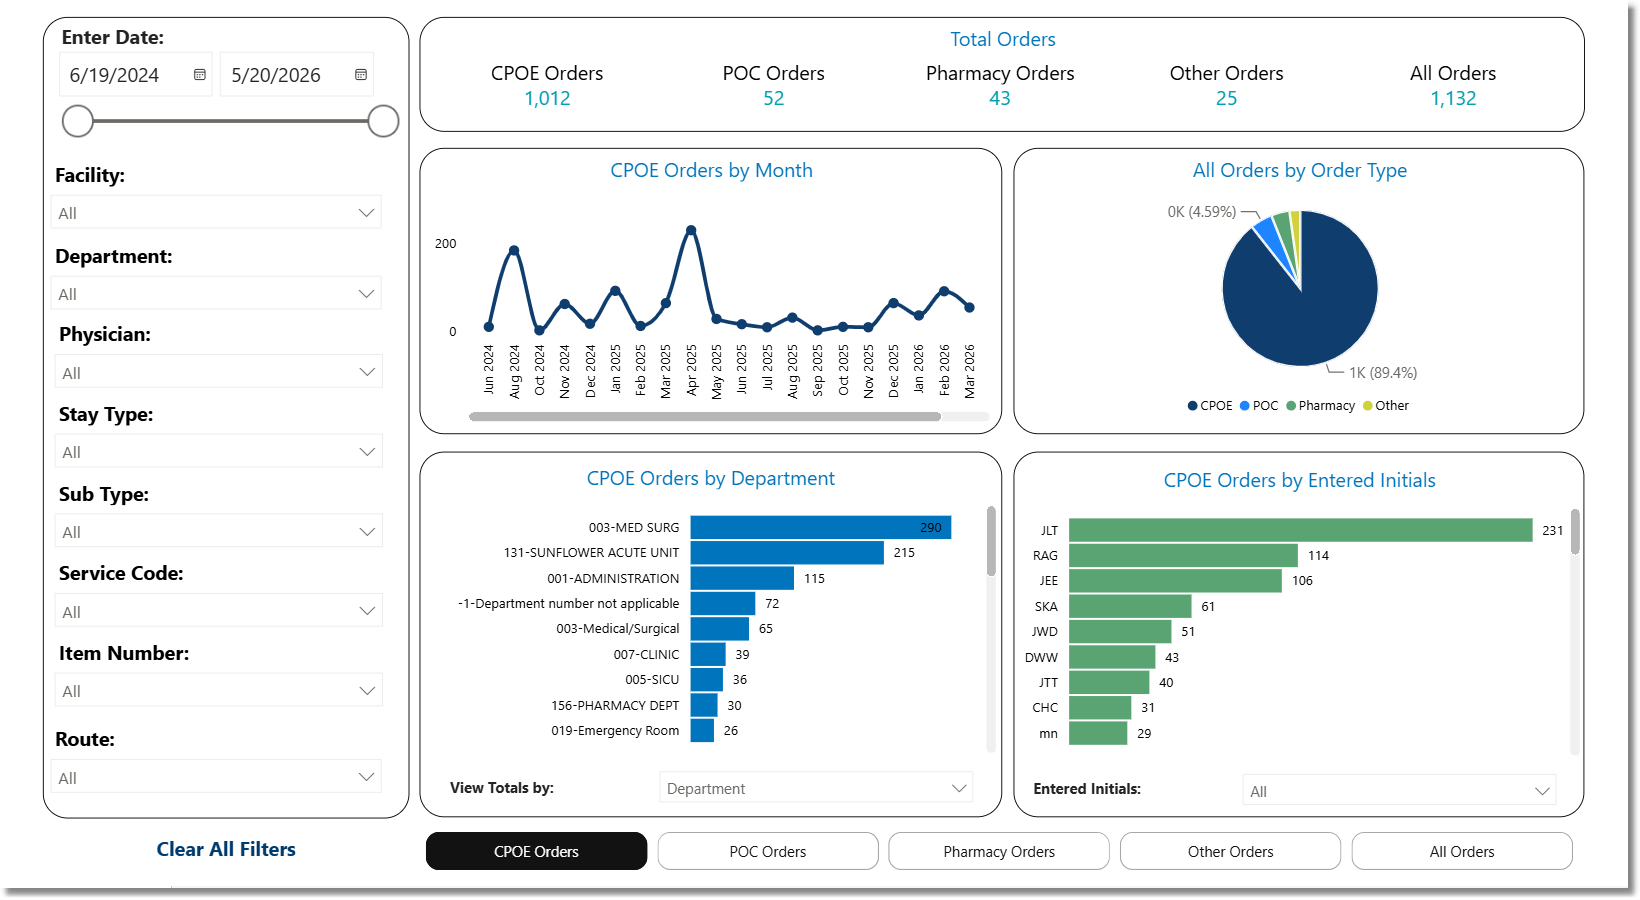1640x900 pixels.
Task: Click the 019-Emergency Room department label
Action: (x=615, y=730)
